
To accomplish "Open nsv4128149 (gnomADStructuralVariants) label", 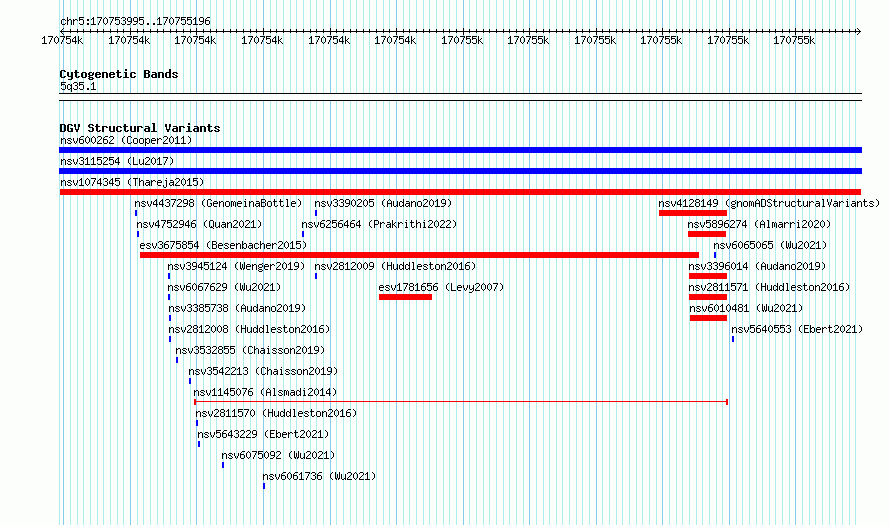I will (x=769, y=203).
